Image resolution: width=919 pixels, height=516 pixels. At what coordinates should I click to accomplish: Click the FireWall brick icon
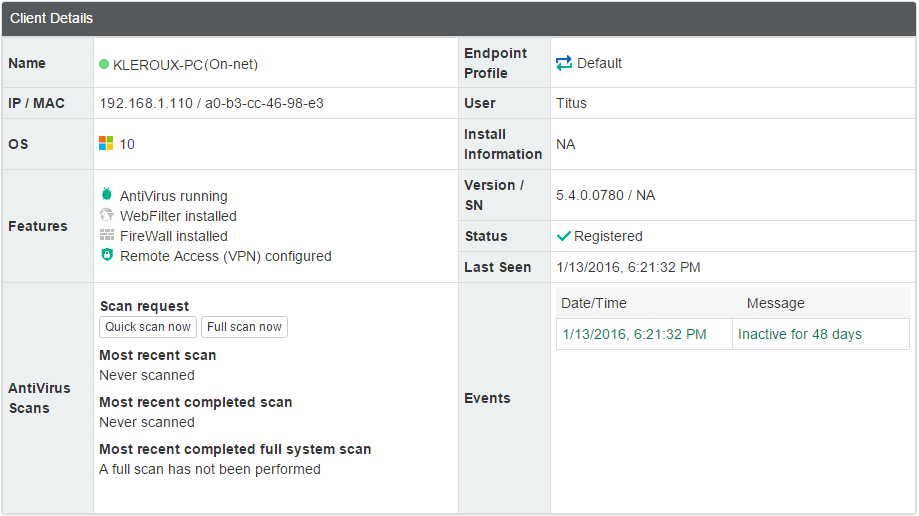tap(107, 235)
